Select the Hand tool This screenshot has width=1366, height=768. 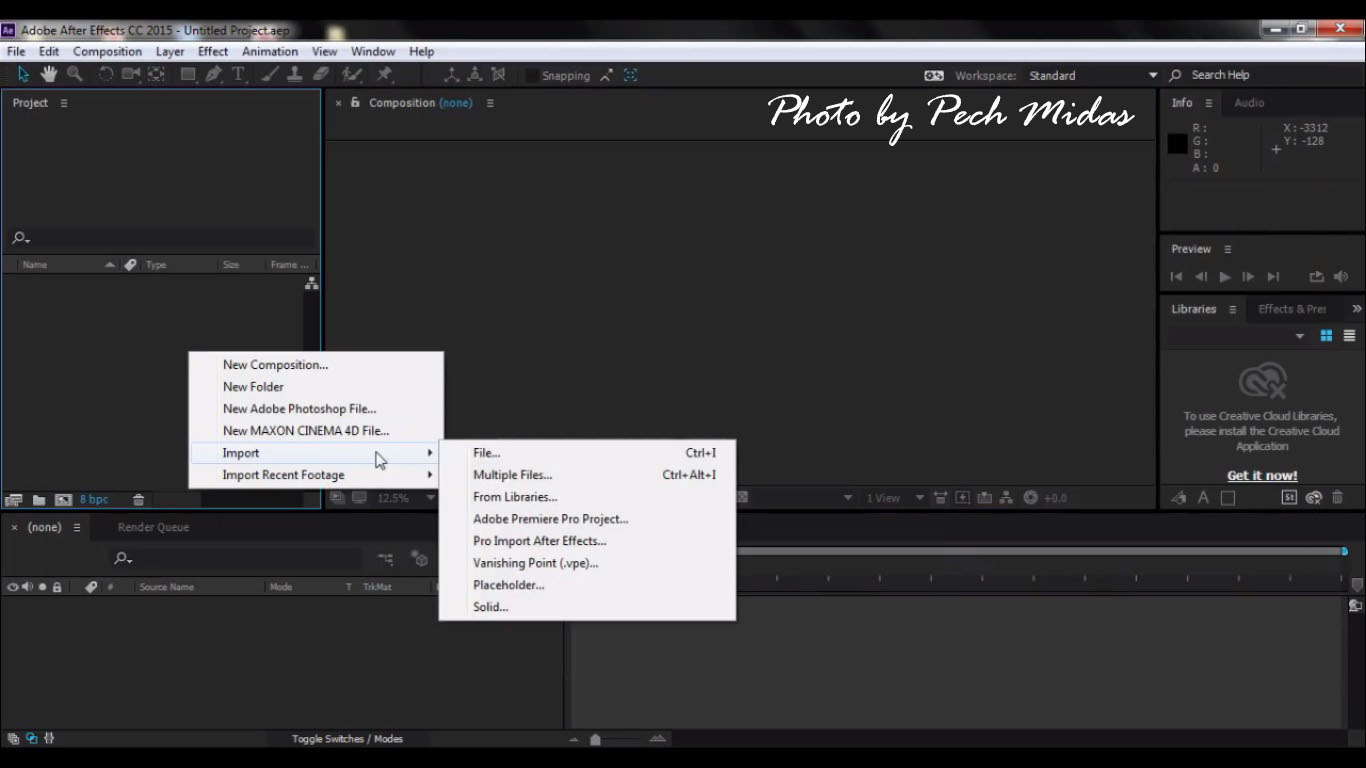tap(48, 74)
